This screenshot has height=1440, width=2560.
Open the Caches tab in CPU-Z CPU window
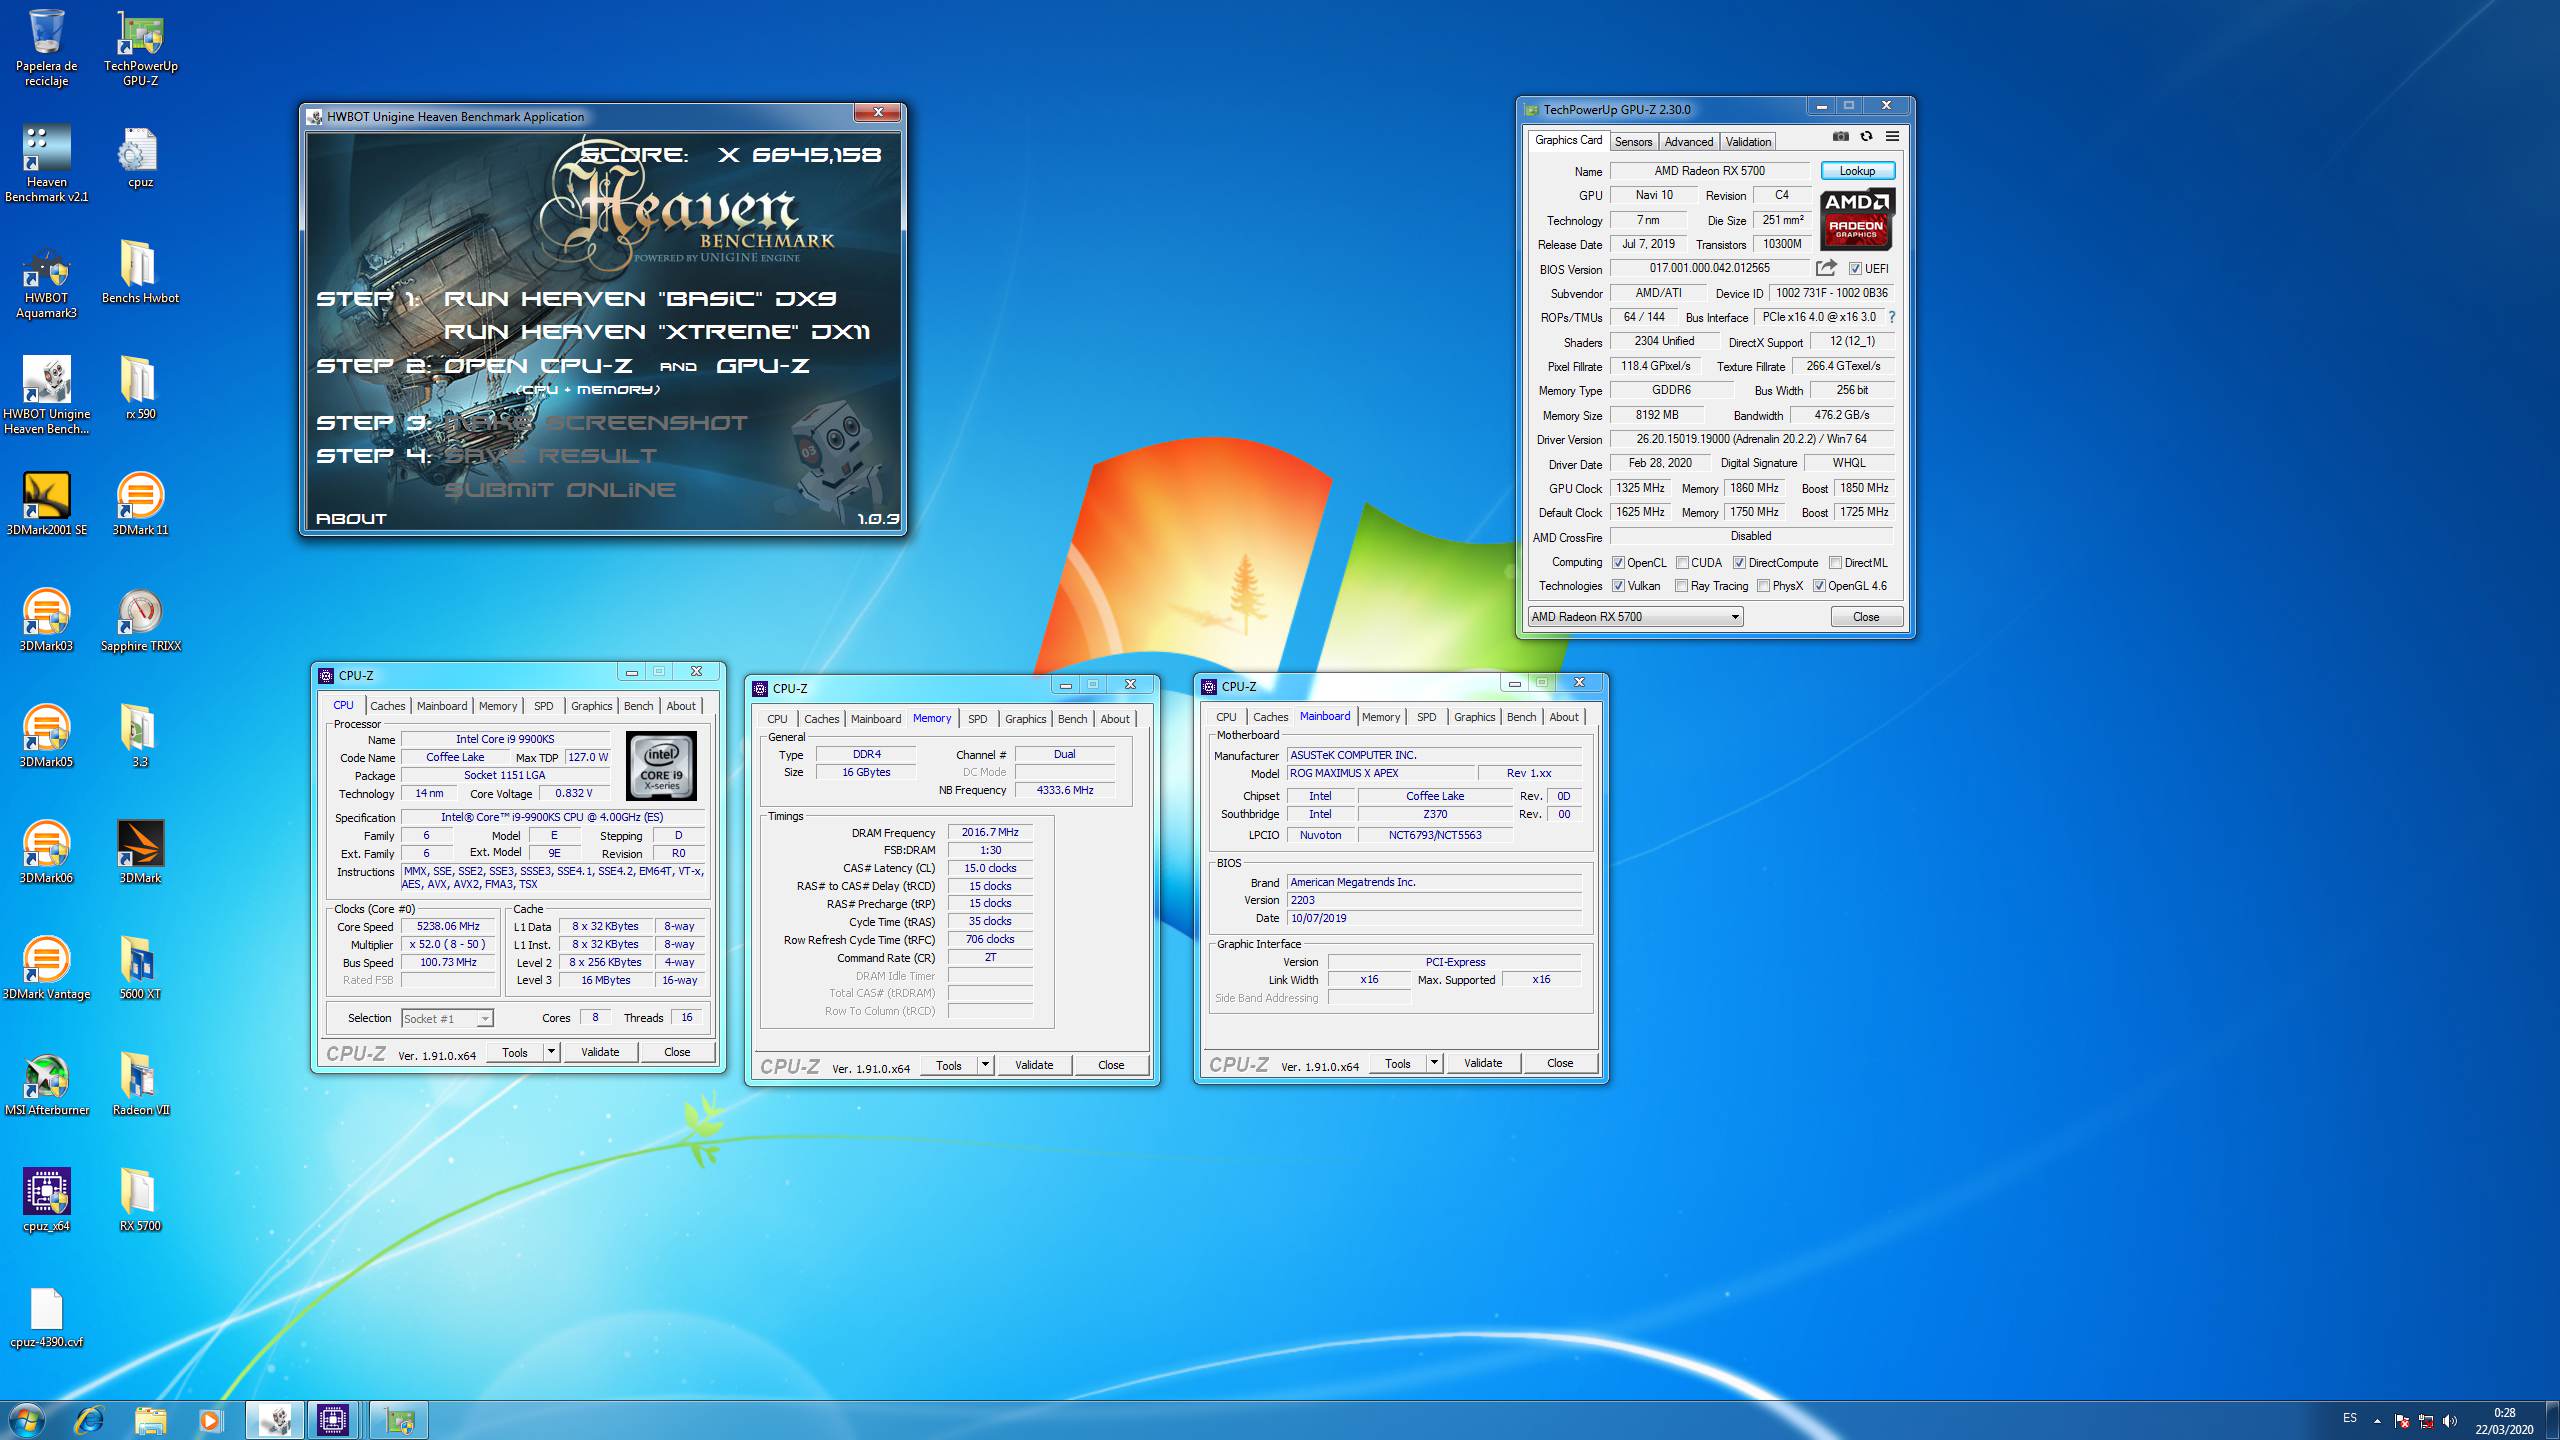tap(388, 706)
